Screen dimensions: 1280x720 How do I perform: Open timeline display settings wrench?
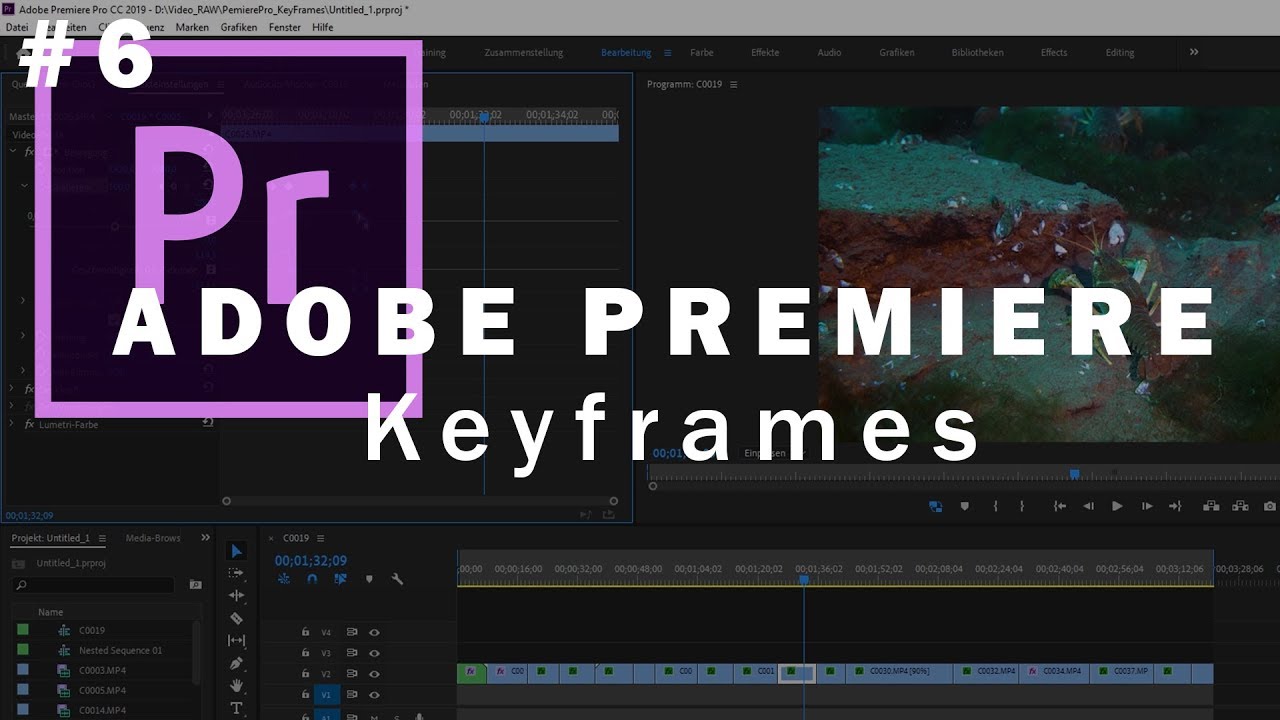coord(397,579)
